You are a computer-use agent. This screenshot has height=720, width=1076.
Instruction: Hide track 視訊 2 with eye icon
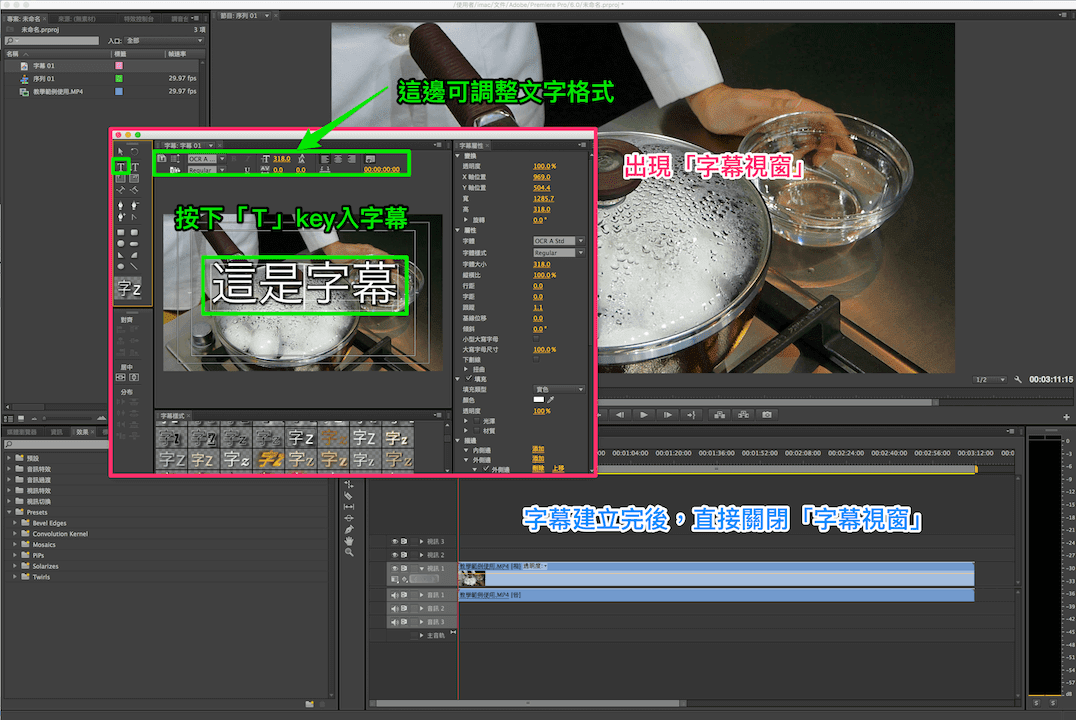395,555
